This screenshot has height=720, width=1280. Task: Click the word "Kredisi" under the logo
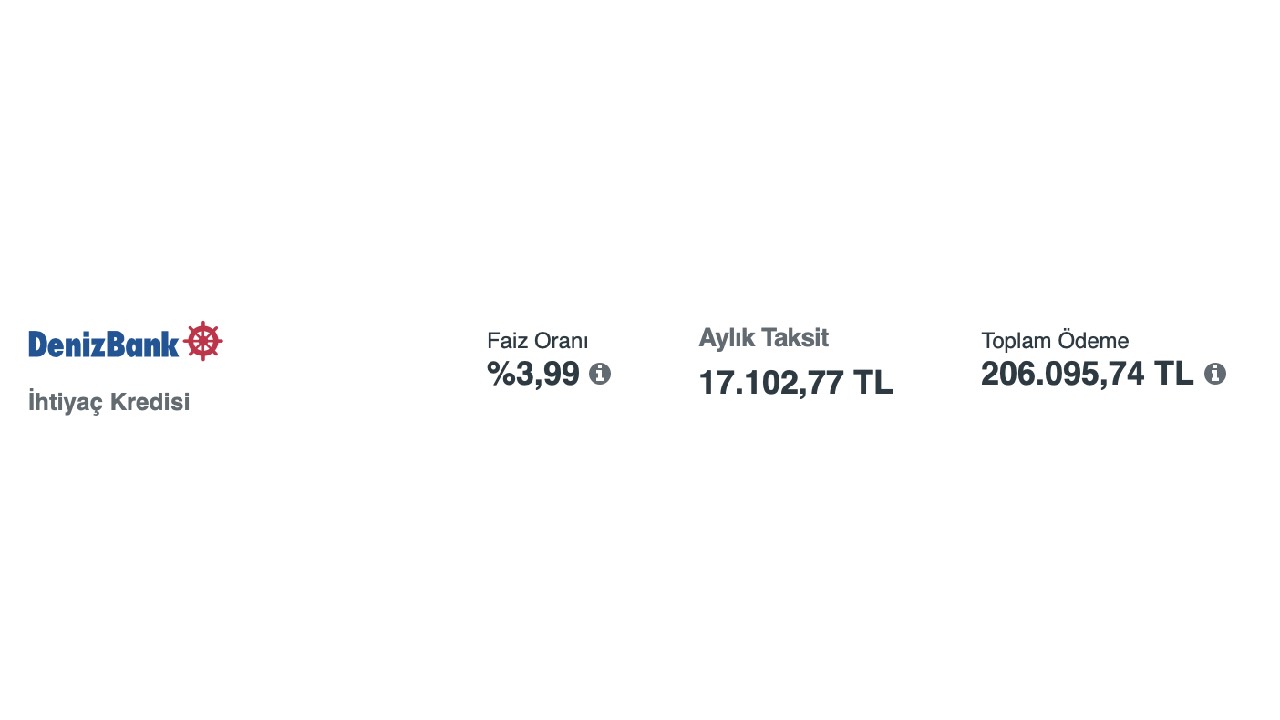[149, 402]
